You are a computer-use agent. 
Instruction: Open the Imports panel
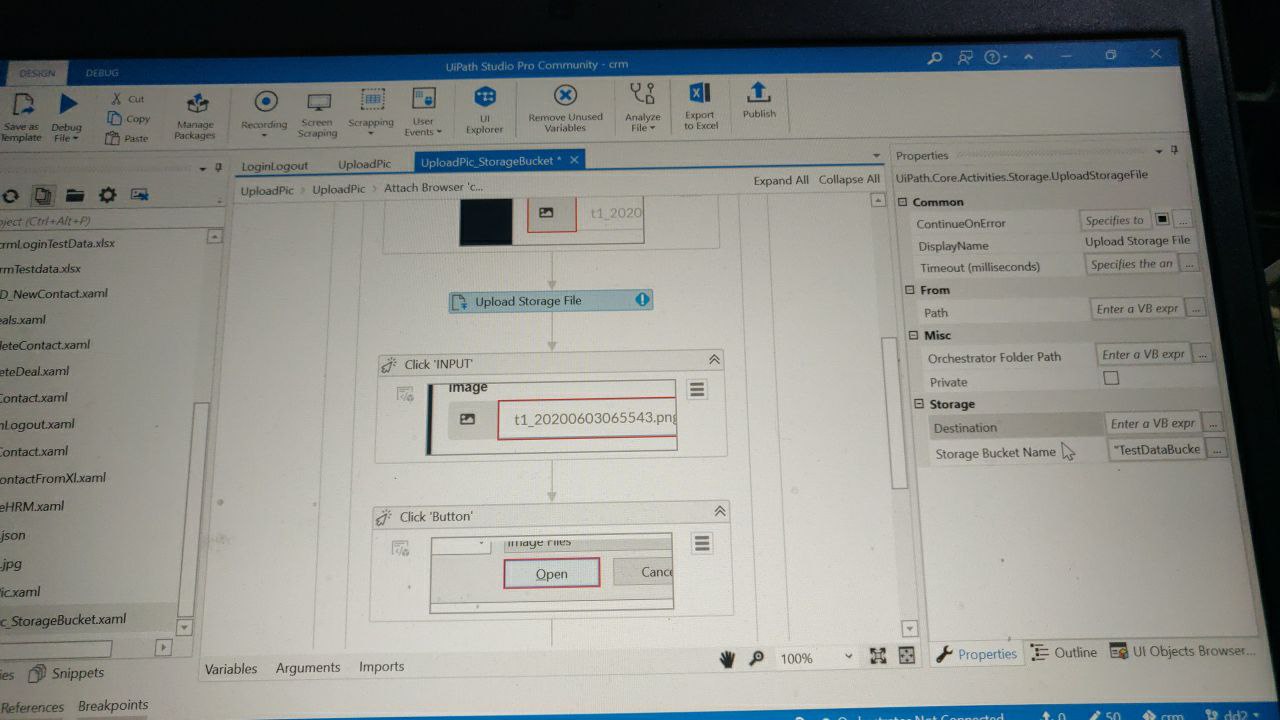coord(381,666)
